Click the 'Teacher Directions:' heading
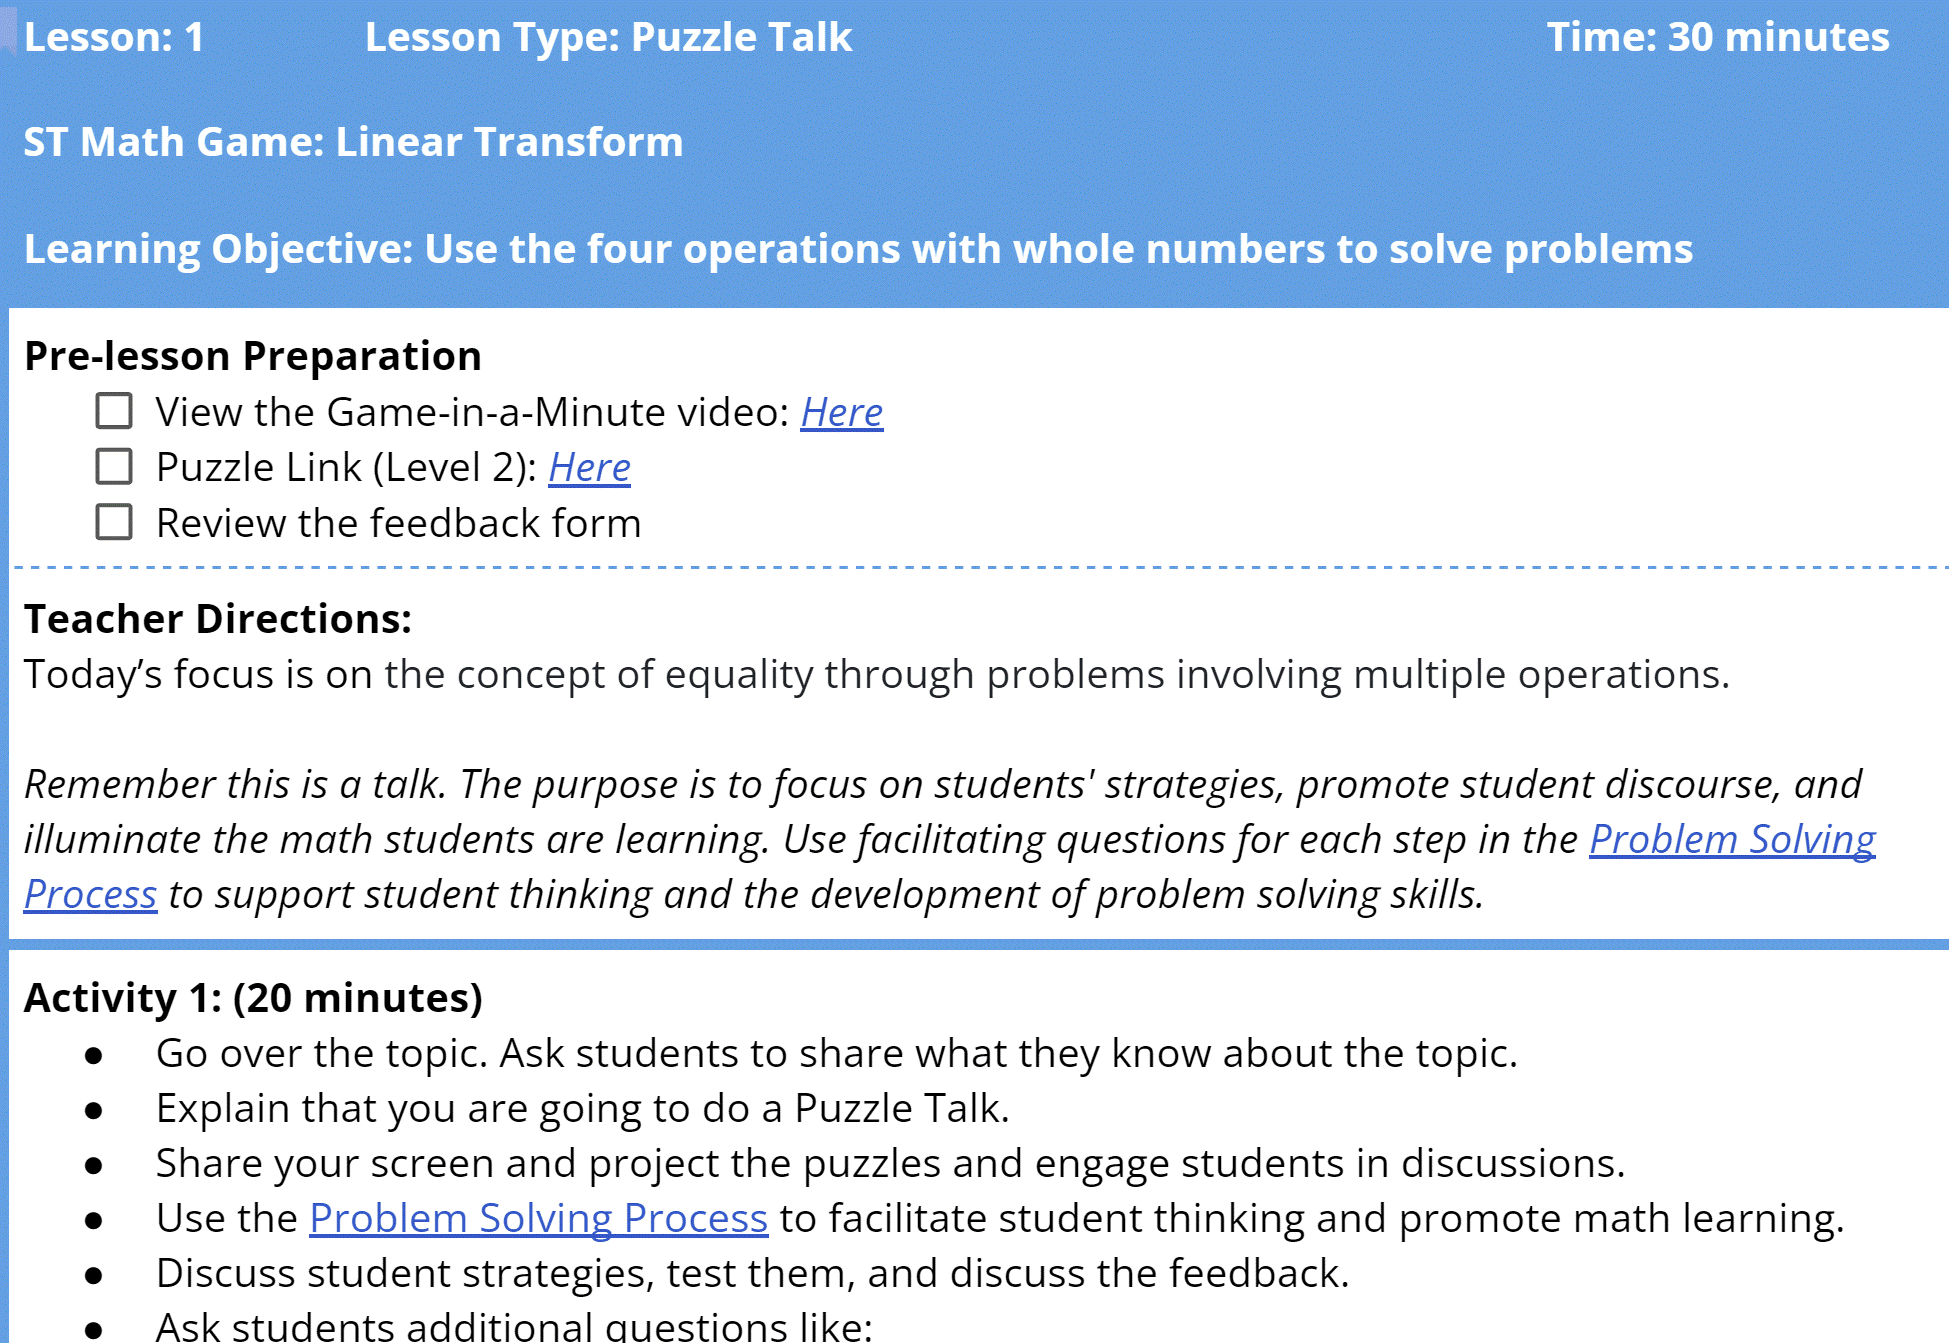 coord(217,619)
